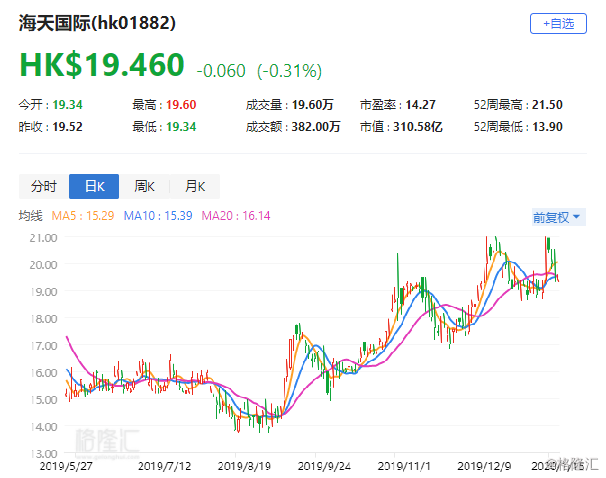This screenshot has width=606, height=478.
Task: Click the 52周最高 value 21.50
Action: [547, 105]
